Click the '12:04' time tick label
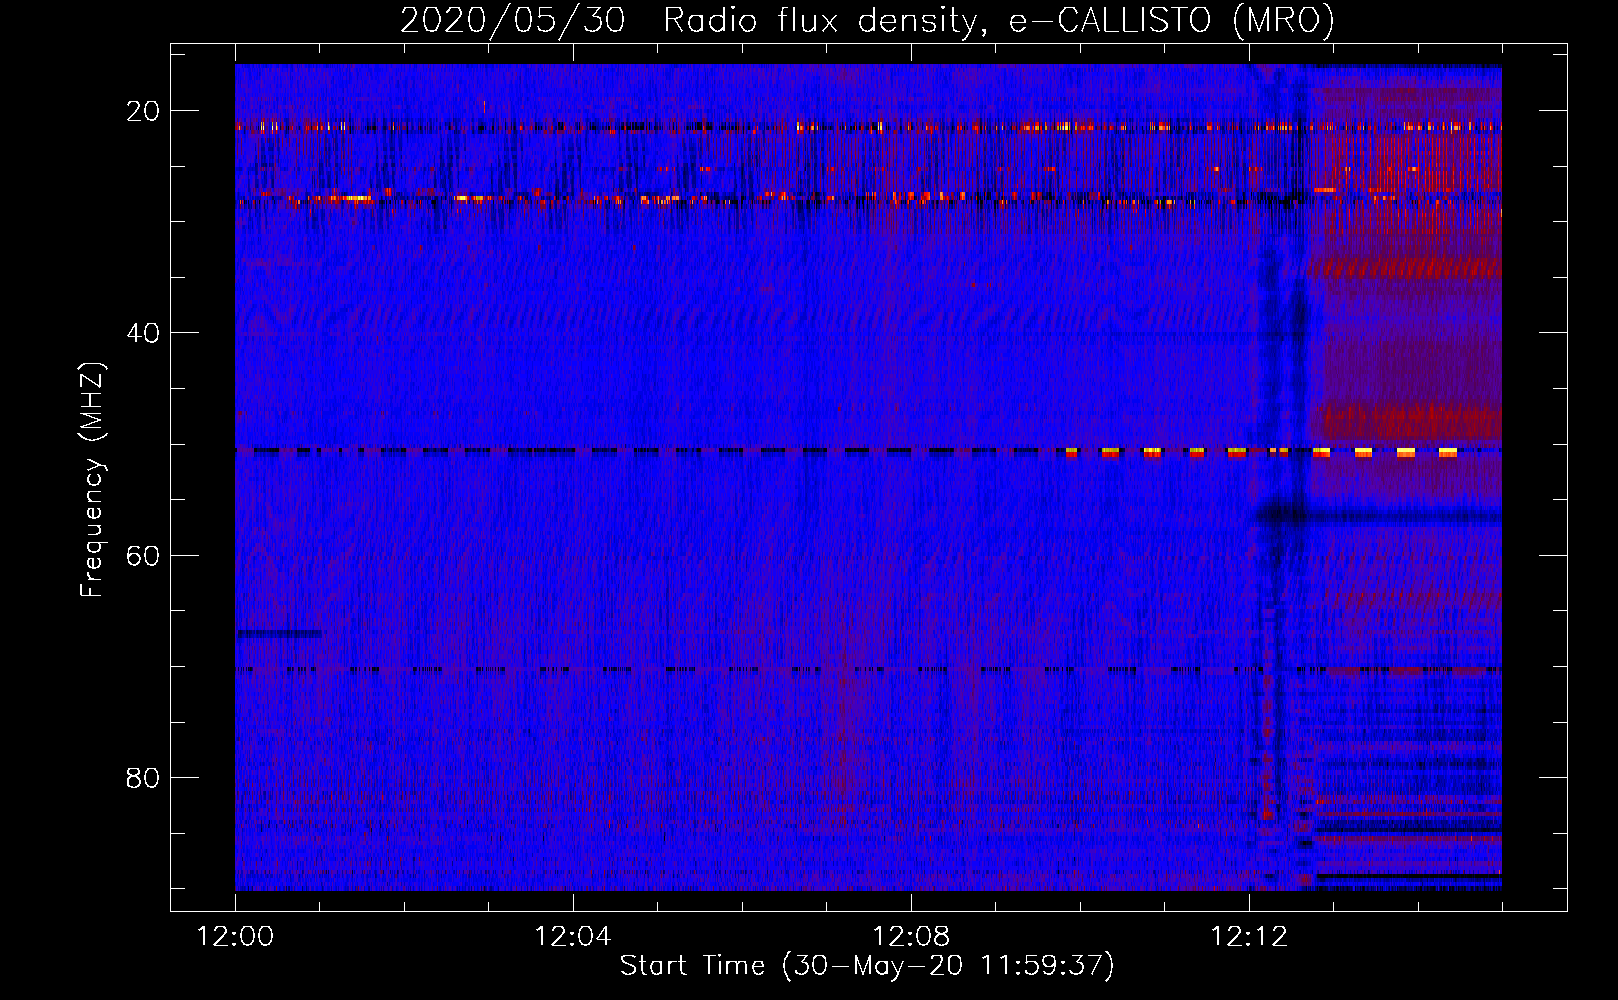This screenshot has width=1618, height=1000. [573, 937]
